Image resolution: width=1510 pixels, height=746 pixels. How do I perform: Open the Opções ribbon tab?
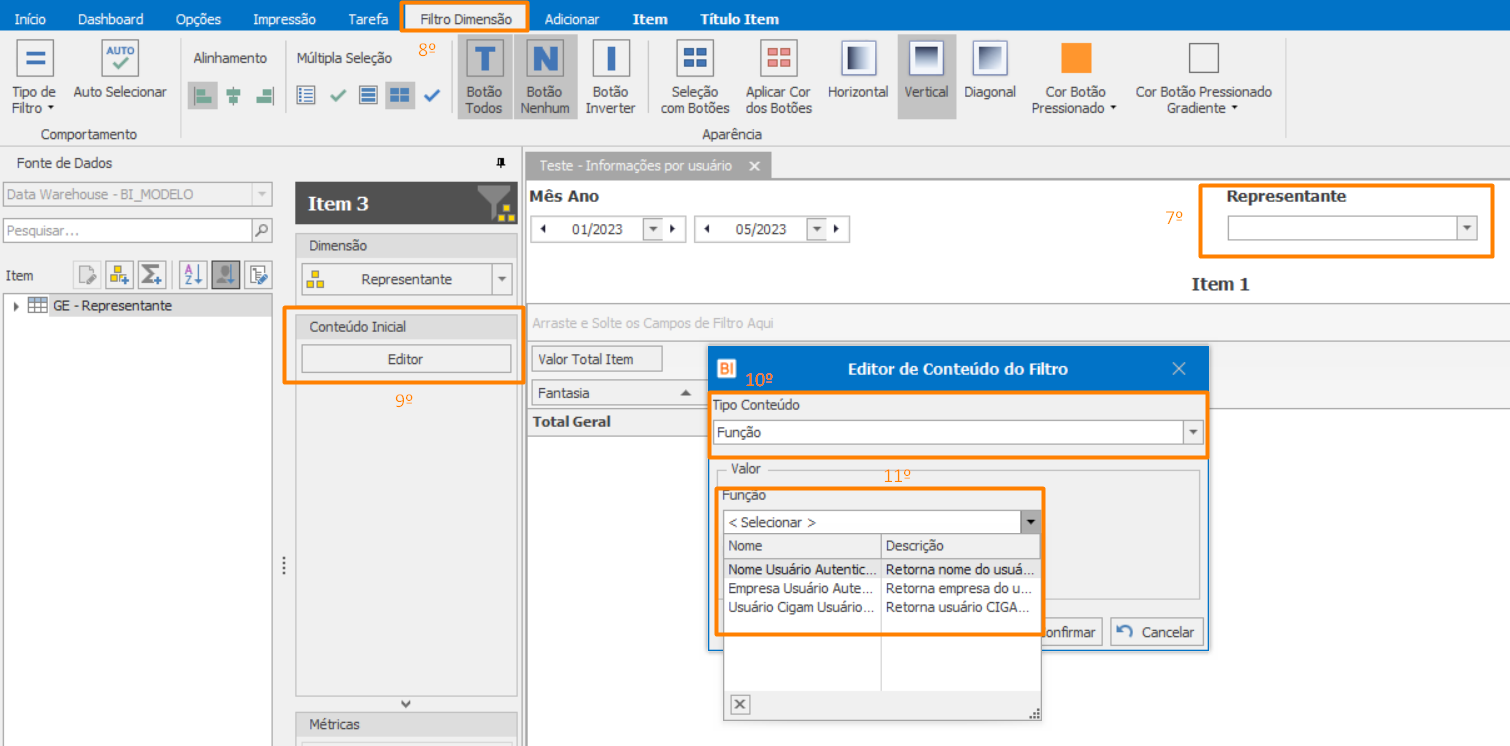198,19
